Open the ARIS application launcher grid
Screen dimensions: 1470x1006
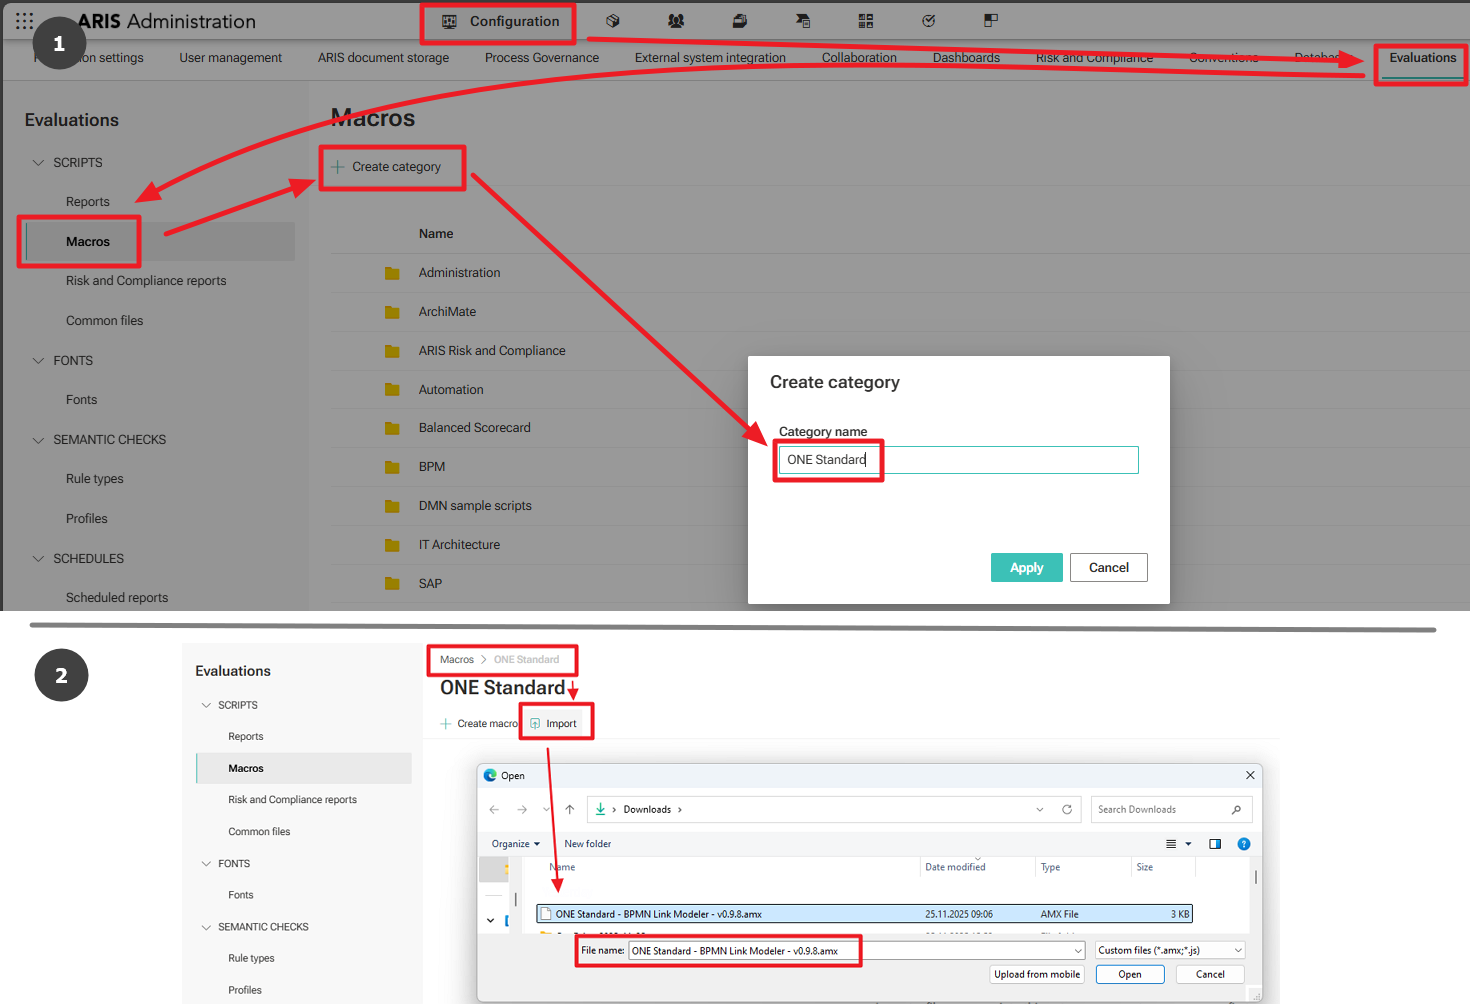point(24,21)
